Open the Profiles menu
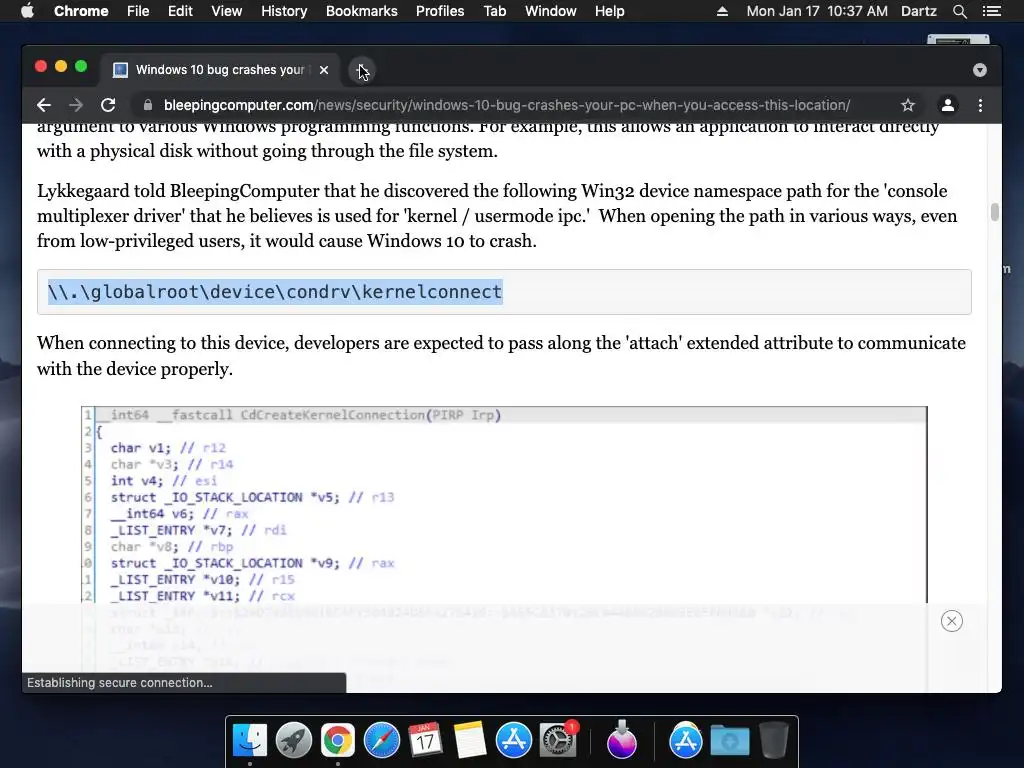Viewport: 1024px width, 768px height. [440, 11]
